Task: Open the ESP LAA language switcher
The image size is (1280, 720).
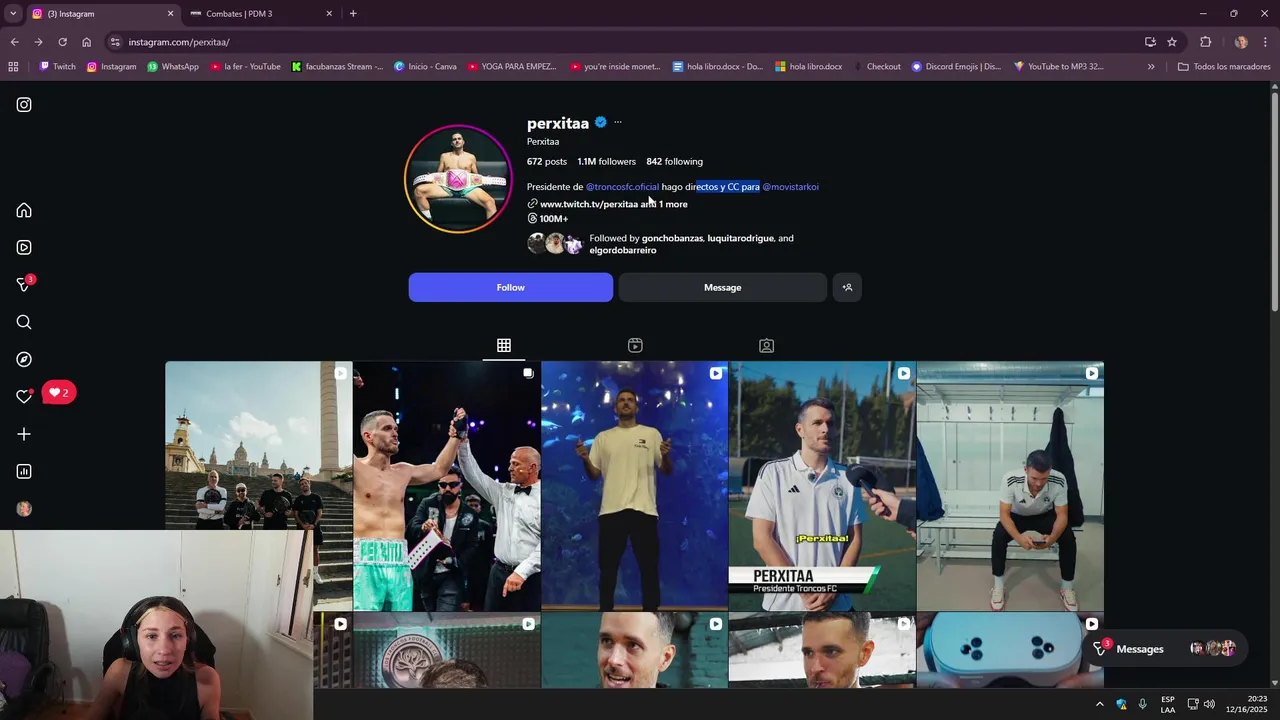Action: click(x=1168, y=704)
